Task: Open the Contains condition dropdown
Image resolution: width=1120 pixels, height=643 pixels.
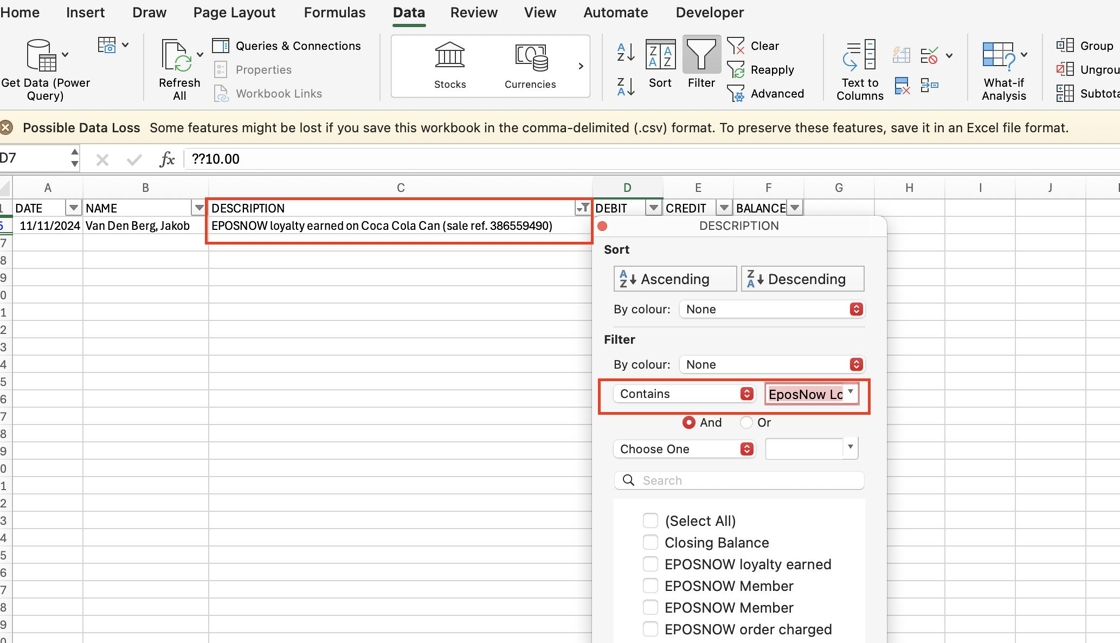Action: [684, 394]
